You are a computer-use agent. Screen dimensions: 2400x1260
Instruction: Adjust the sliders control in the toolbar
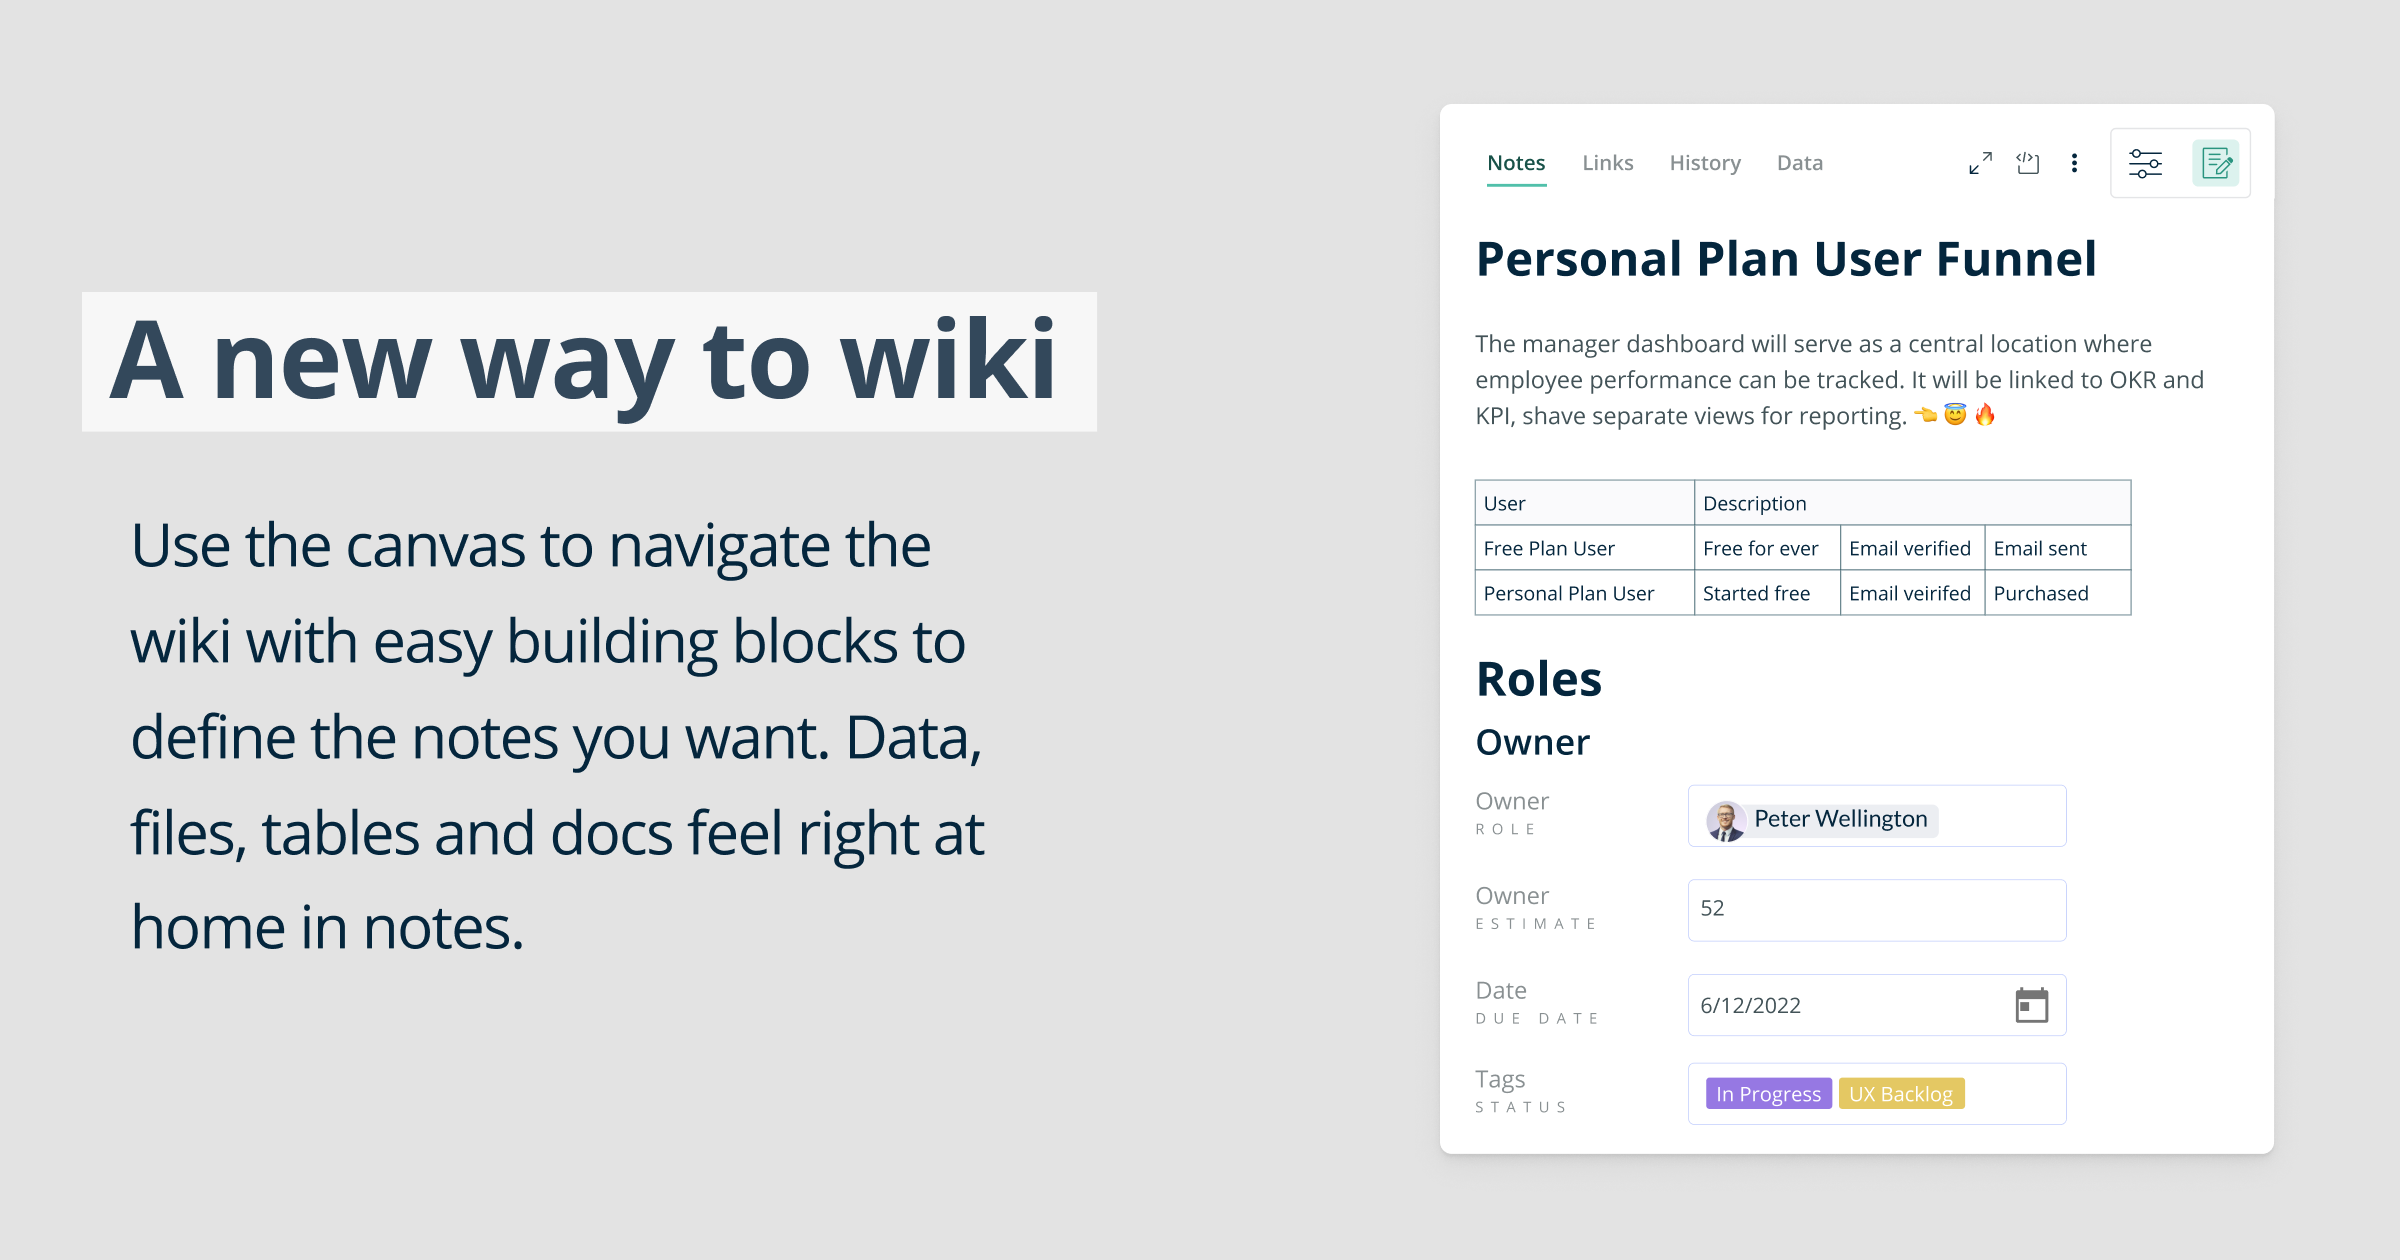pyautogui.click(x=2146, y=162)
